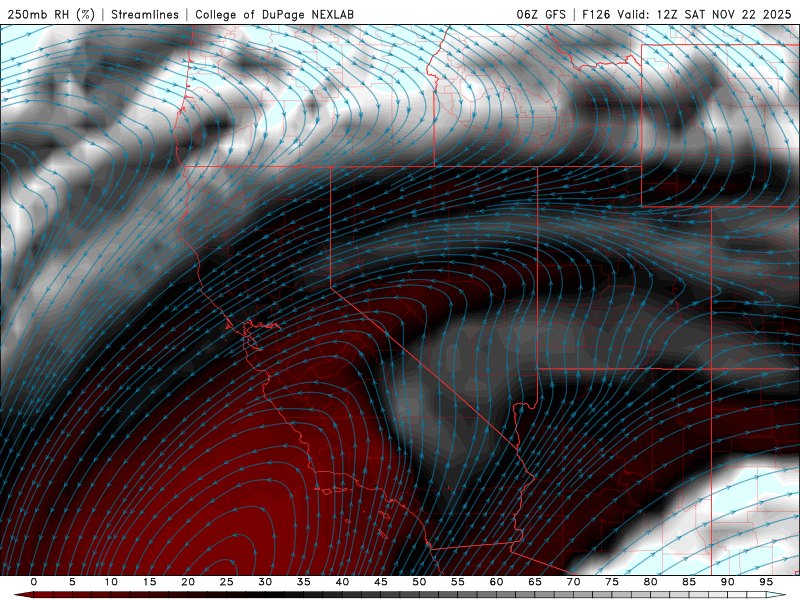This screenshot has height=600, width=800.
Task: Select colorbar tick label "10"
Action: click(x=111, y=582)
